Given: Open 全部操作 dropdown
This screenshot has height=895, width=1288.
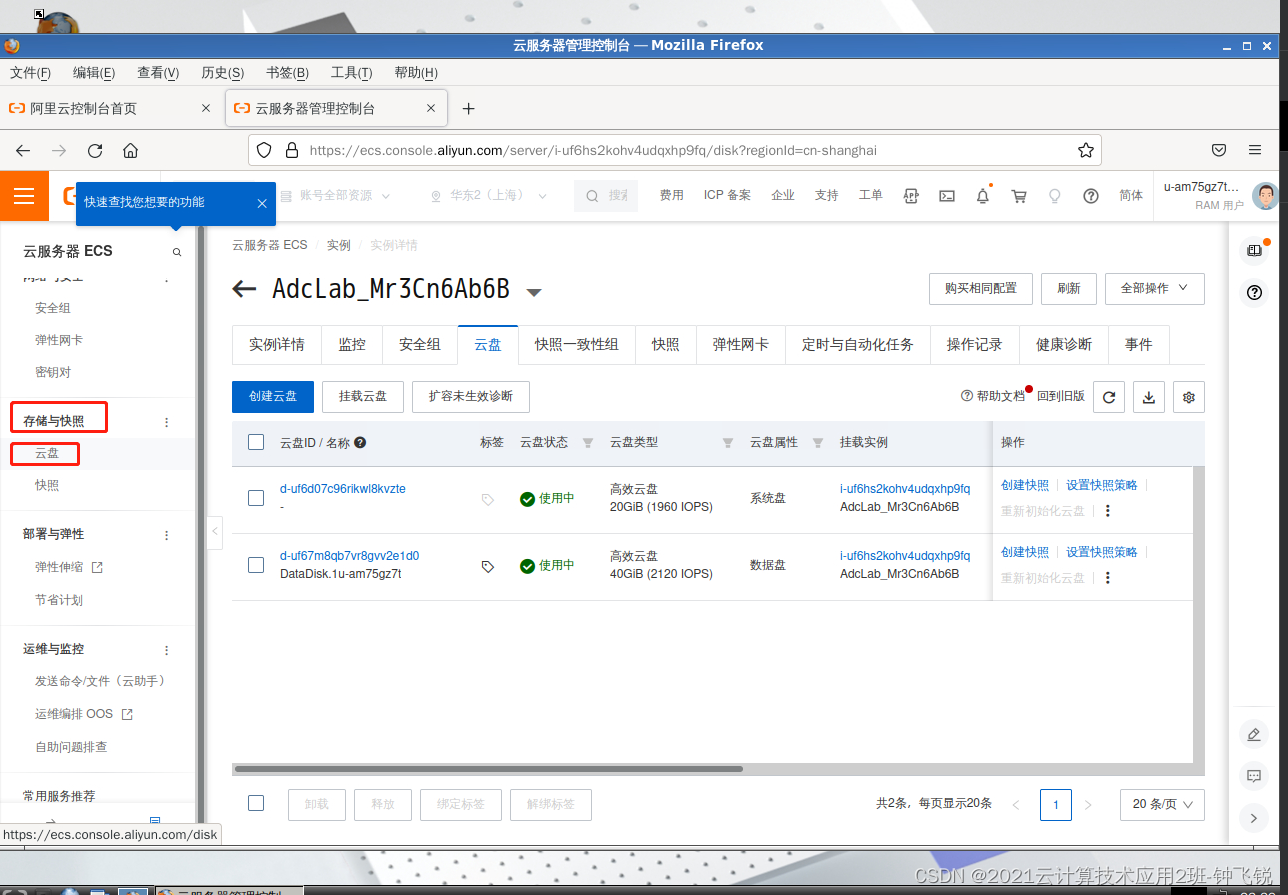Looking at the screenshot, I should (1155, 288).
